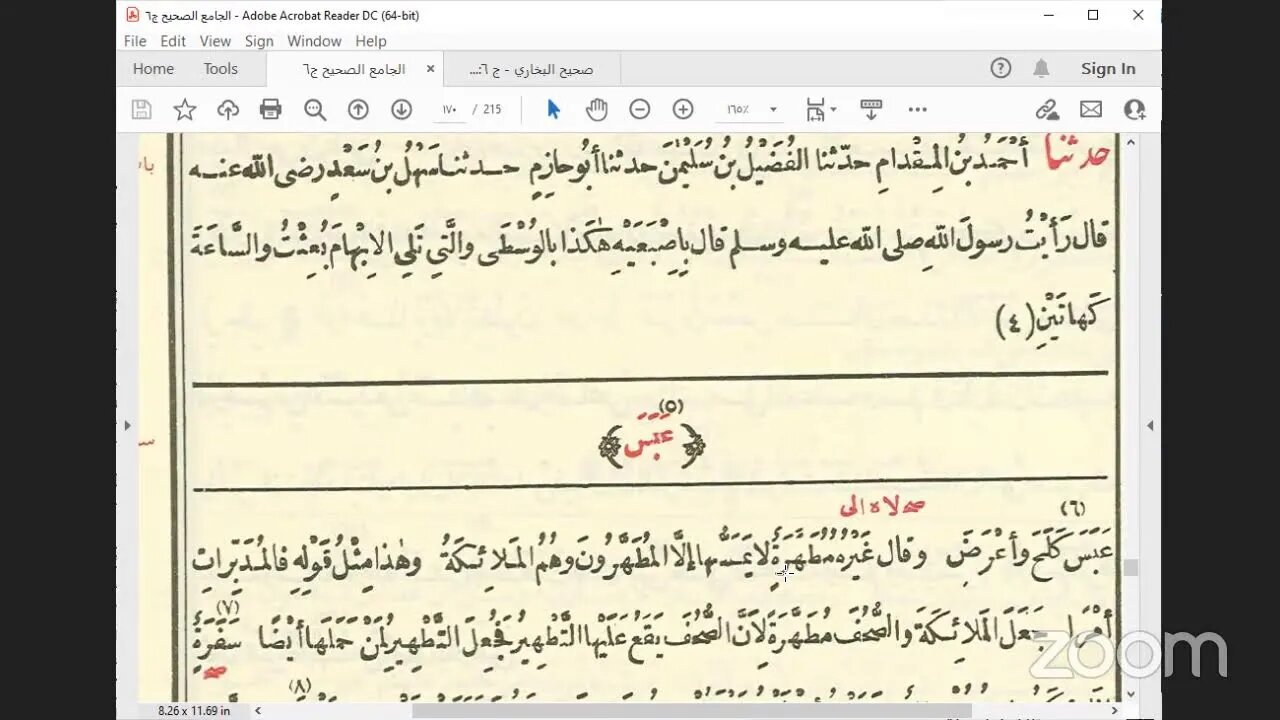Image resolution: width=1280 pixels, height=720 pixels.
Task: Close the الجامع الصحيح document tab
Action: (x=431, y=69)
